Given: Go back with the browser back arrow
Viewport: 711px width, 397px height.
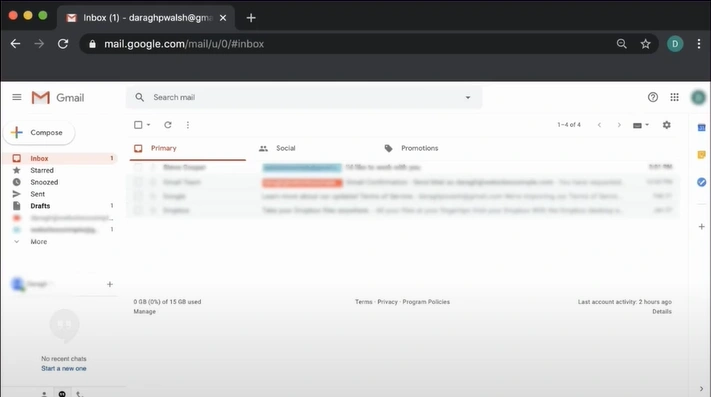Looking at the screenshot, I should click(x=15, y=44).
